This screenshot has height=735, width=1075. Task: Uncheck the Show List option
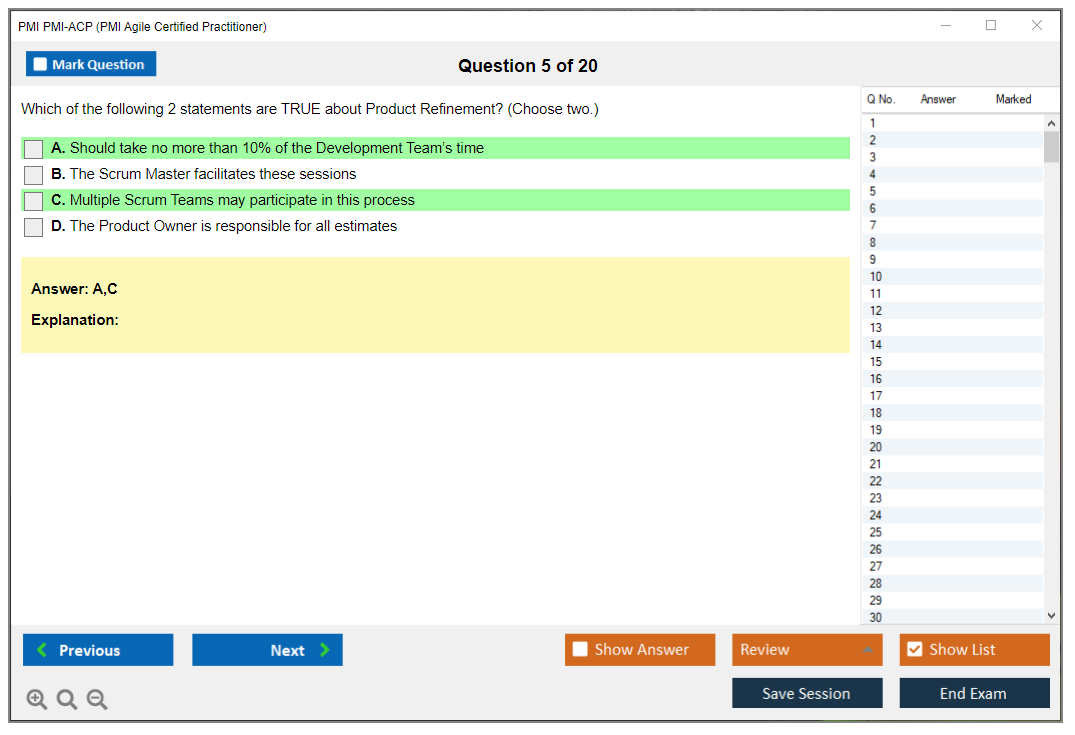[x=914, y=650]
